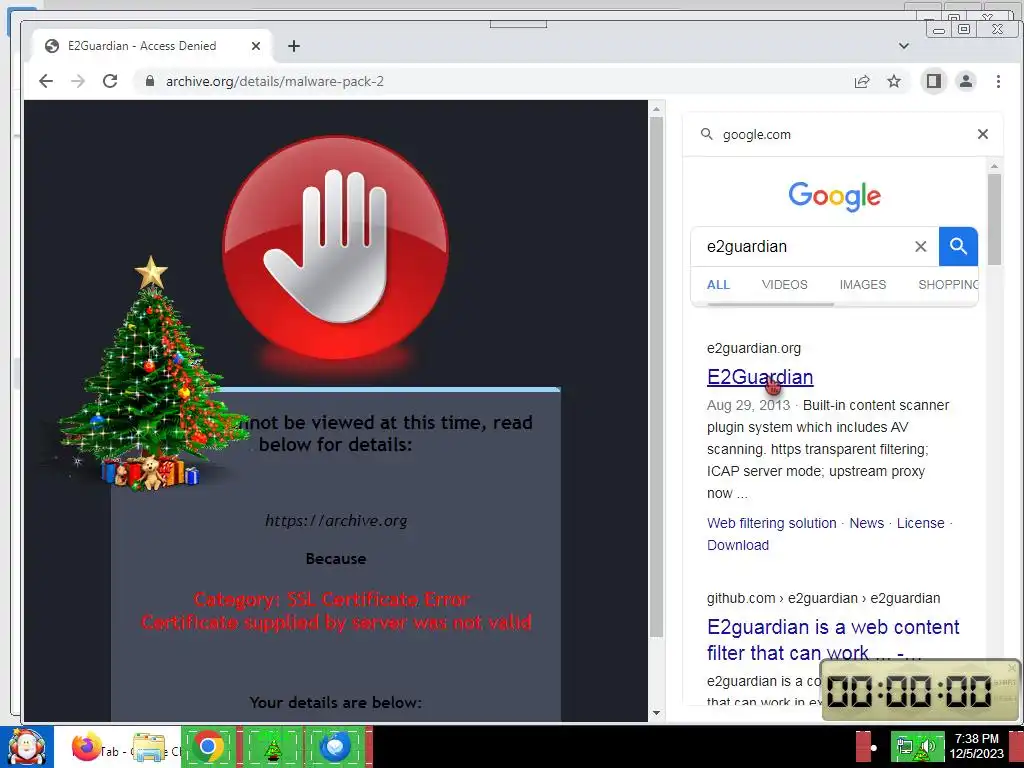This screenshot has width=1024, height=768.
Task: Submit search with blue magnifier button
Action: click(x=958, y=246)
